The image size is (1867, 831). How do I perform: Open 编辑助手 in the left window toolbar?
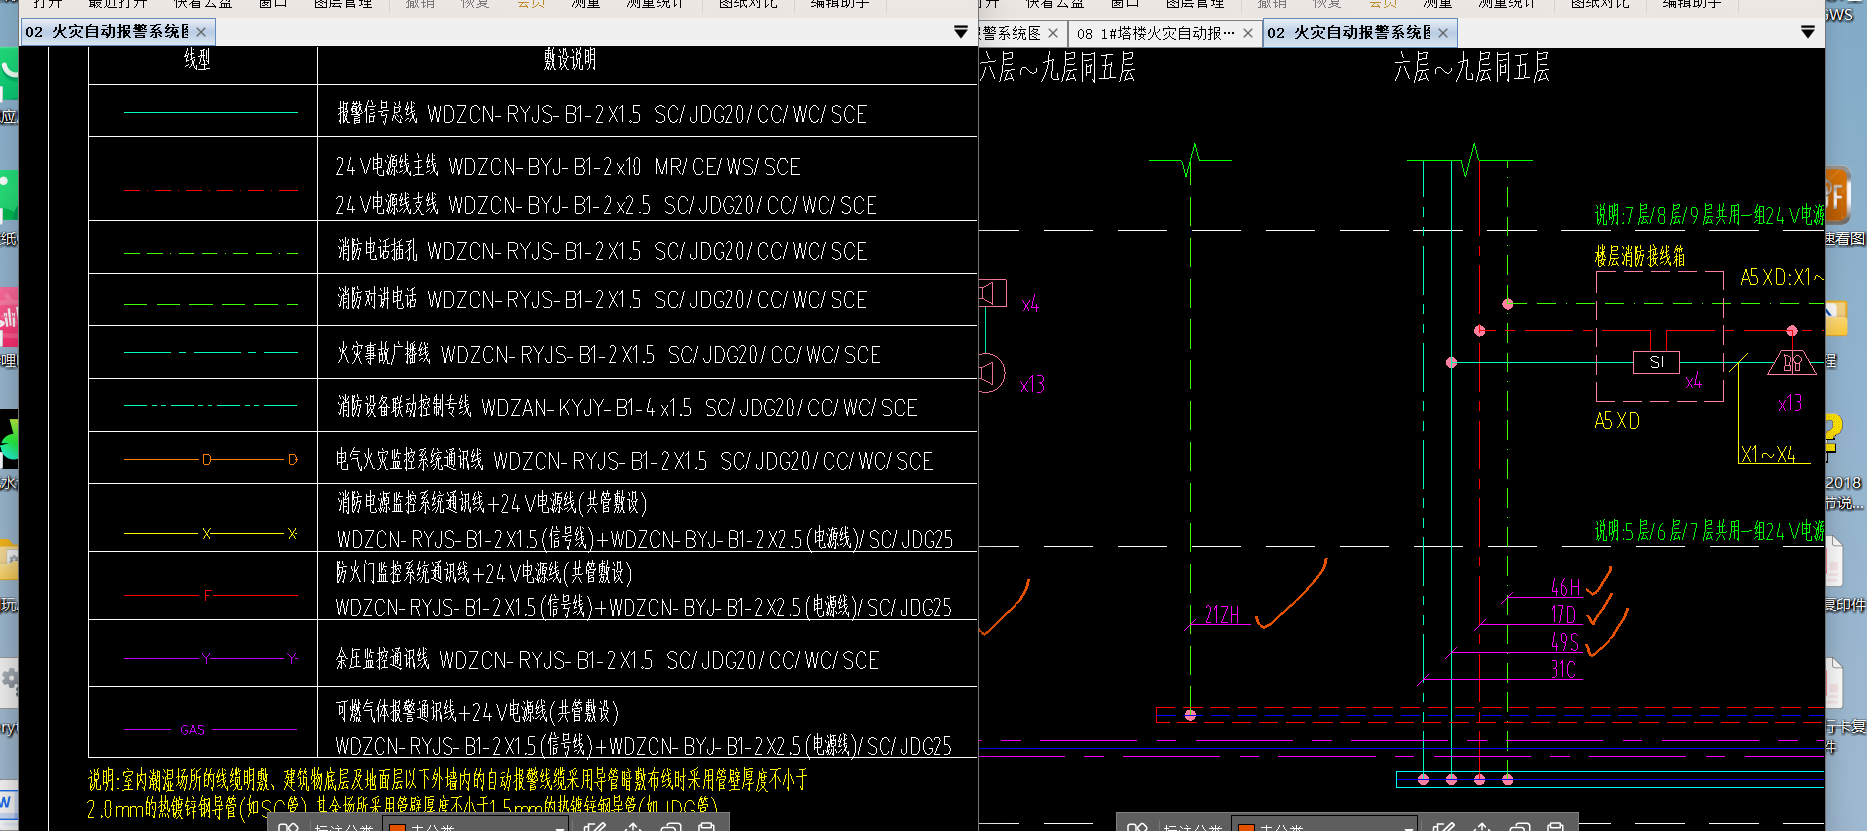[839, 4]
